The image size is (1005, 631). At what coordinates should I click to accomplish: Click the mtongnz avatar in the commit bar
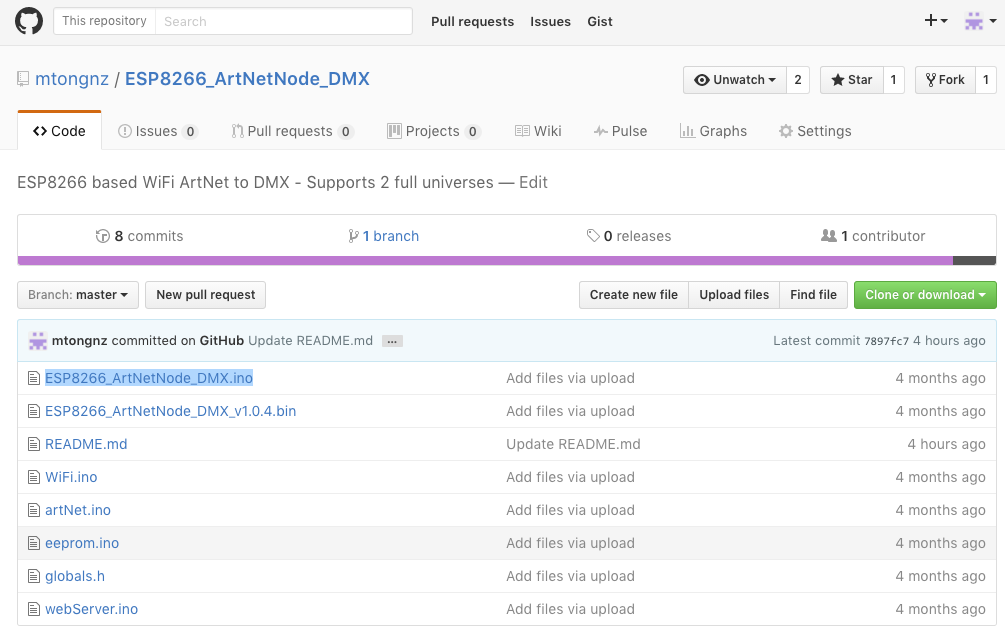pos(38,341)
